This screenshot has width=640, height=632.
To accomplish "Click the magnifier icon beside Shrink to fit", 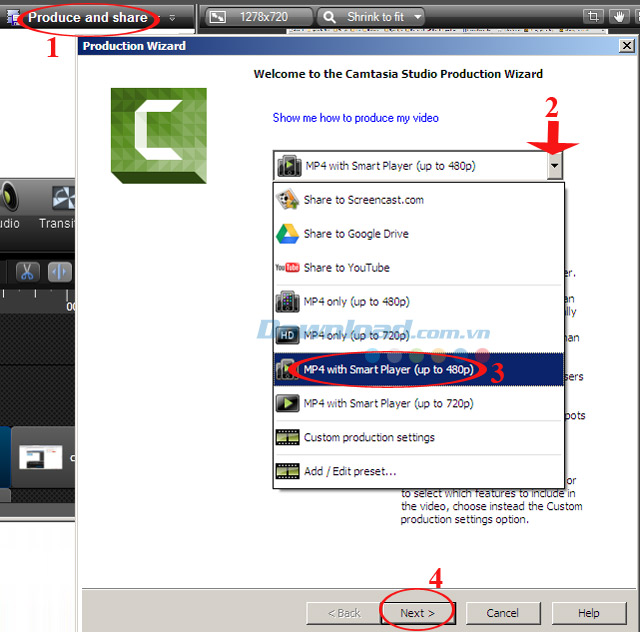I will pos(329,17).
